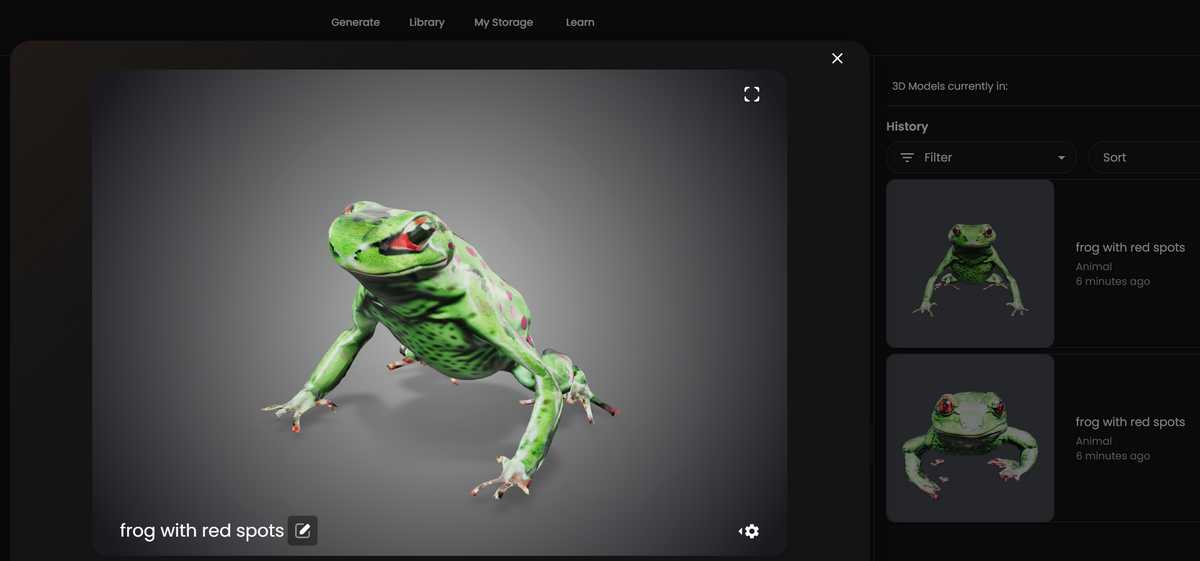Open the viewer settings gear icon
The image size is (1200, 561).
pos(749,531)
